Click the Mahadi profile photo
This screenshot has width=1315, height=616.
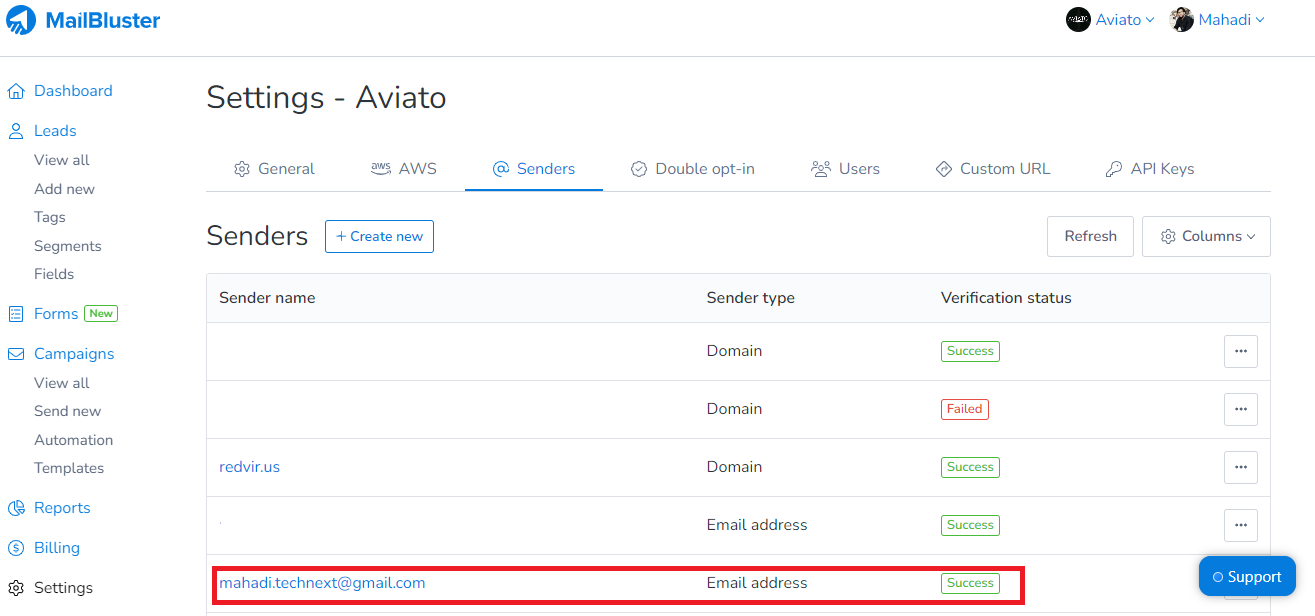(1182, 20)
